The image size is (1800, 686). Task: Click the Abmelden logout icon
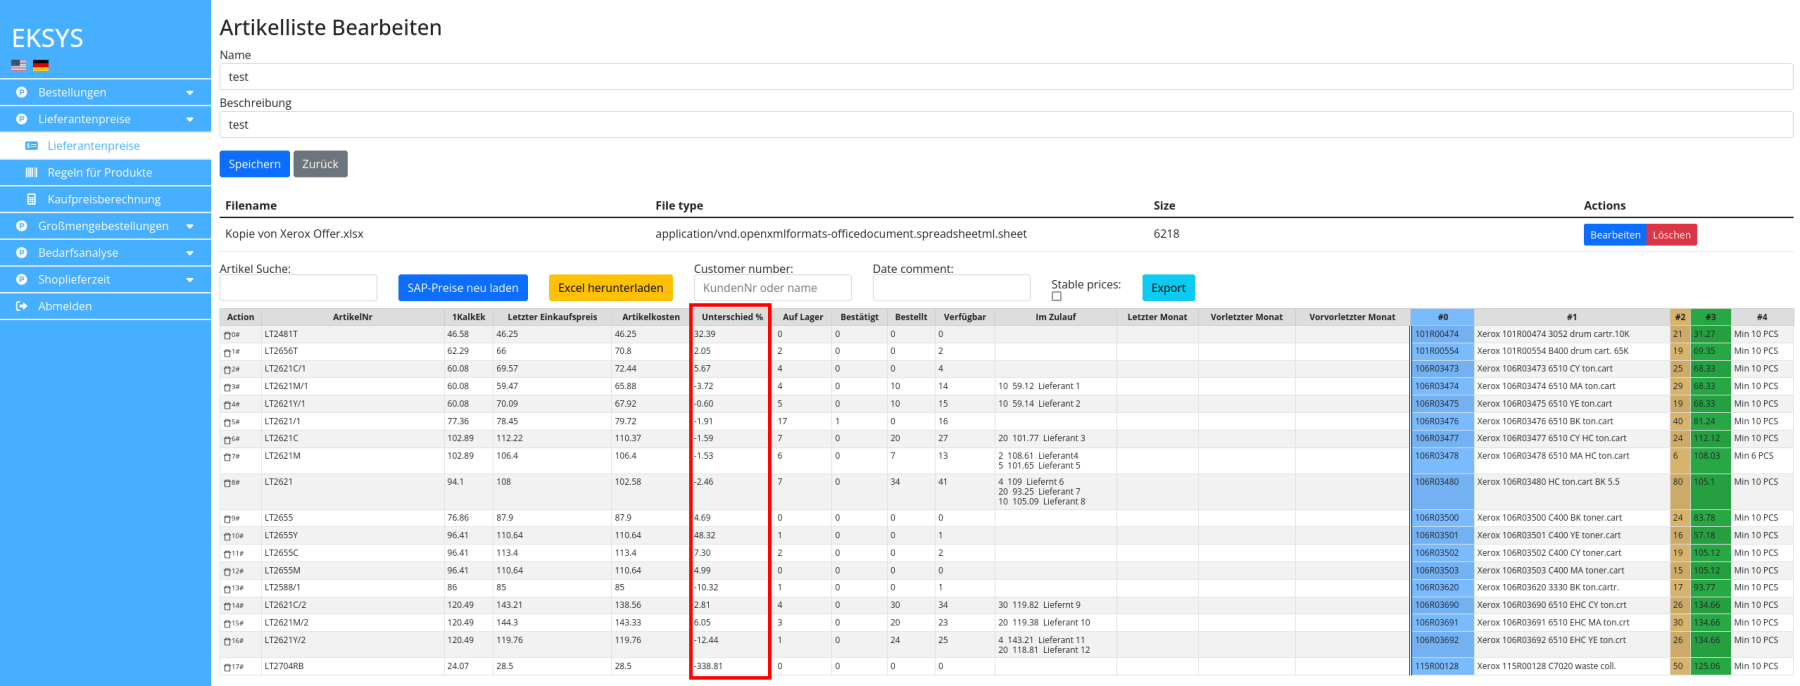(21, 306)
